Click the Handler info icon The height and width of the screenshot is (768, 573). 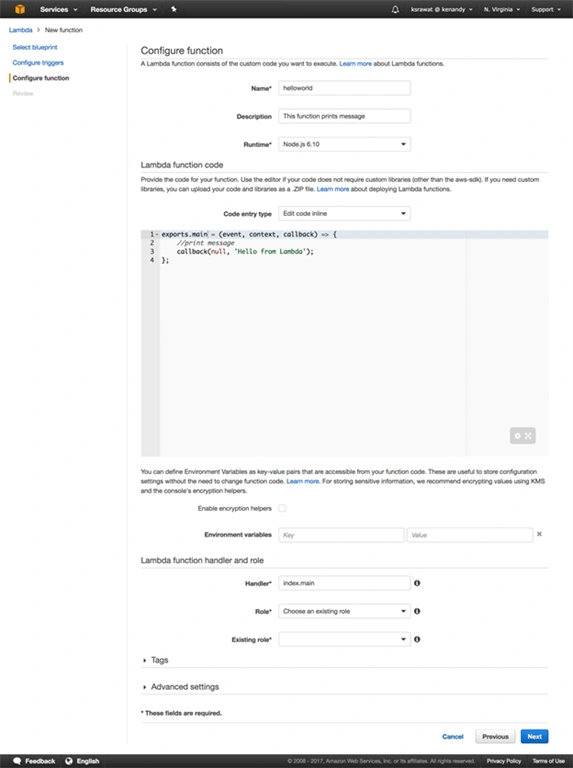(417, 583)
